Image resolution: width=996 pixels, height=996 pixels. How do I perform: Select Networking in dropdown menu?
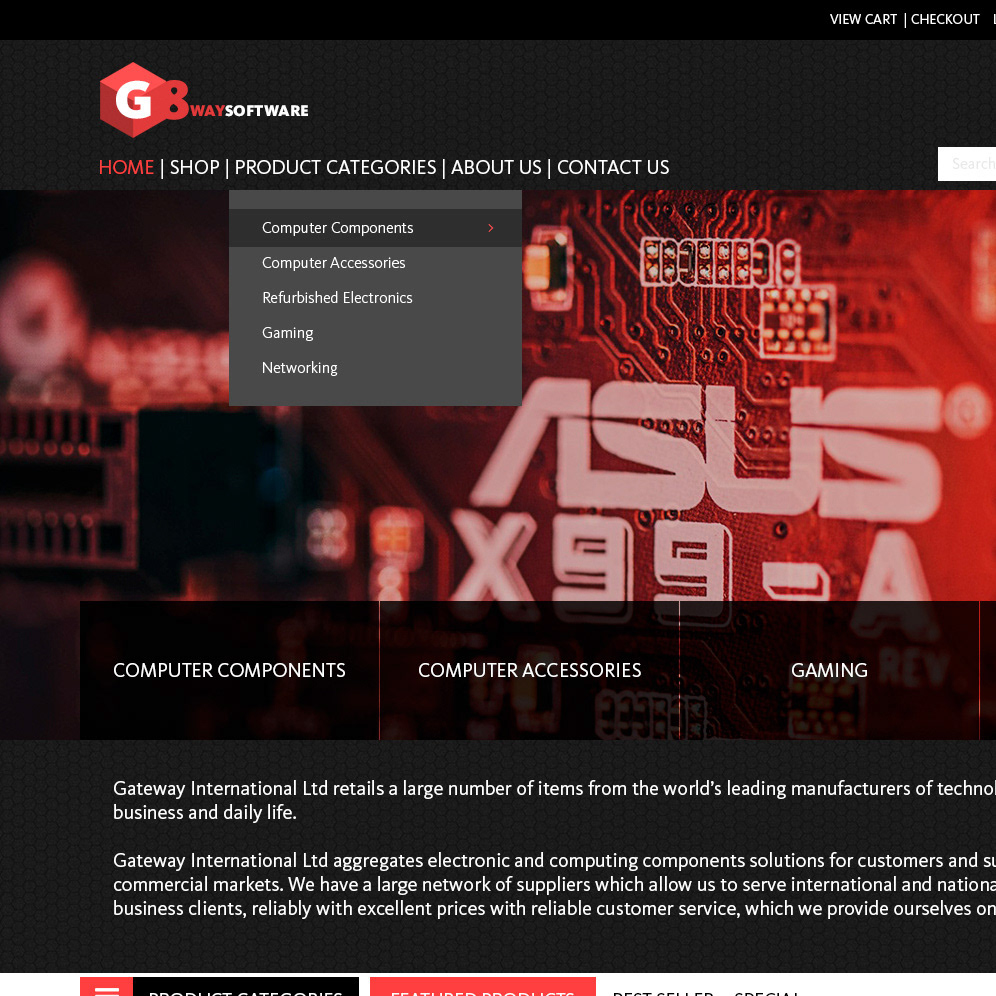300,368
